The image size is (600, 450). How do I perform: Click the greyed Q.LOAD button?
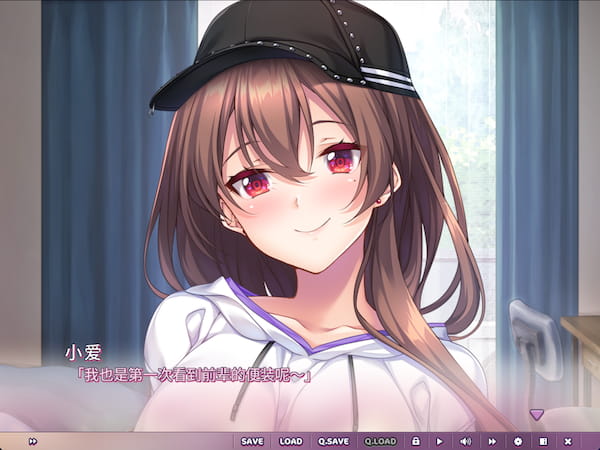click(380, 441)
